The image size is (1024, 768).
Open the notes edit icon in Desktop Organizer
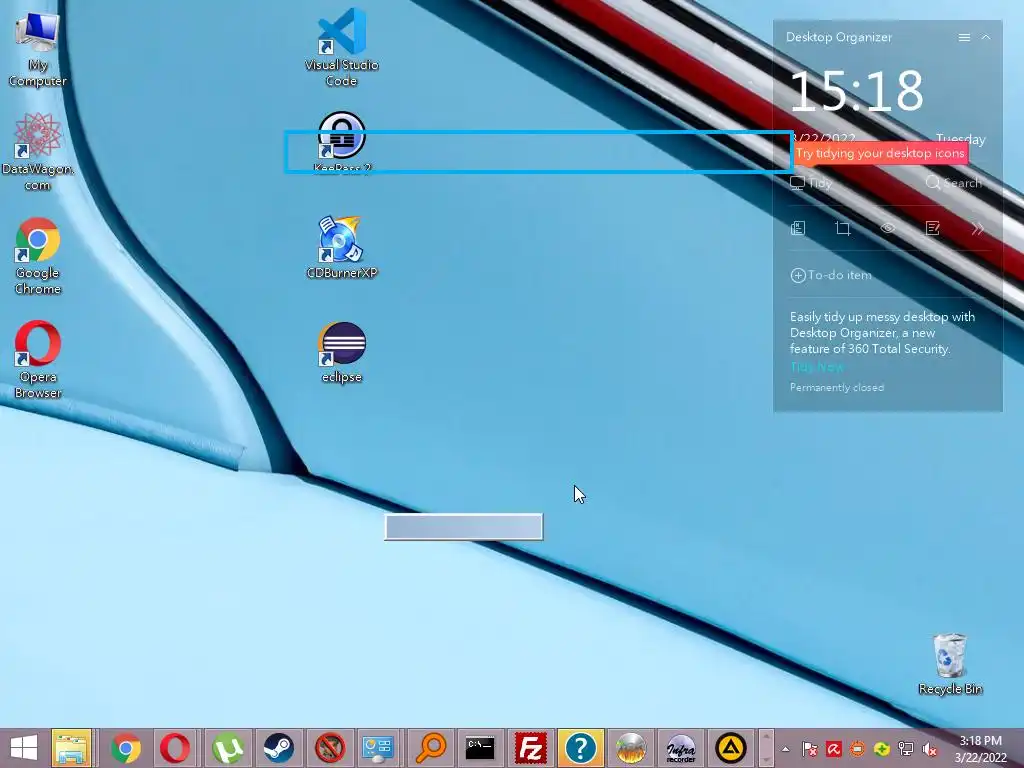[x=933, y=228]
